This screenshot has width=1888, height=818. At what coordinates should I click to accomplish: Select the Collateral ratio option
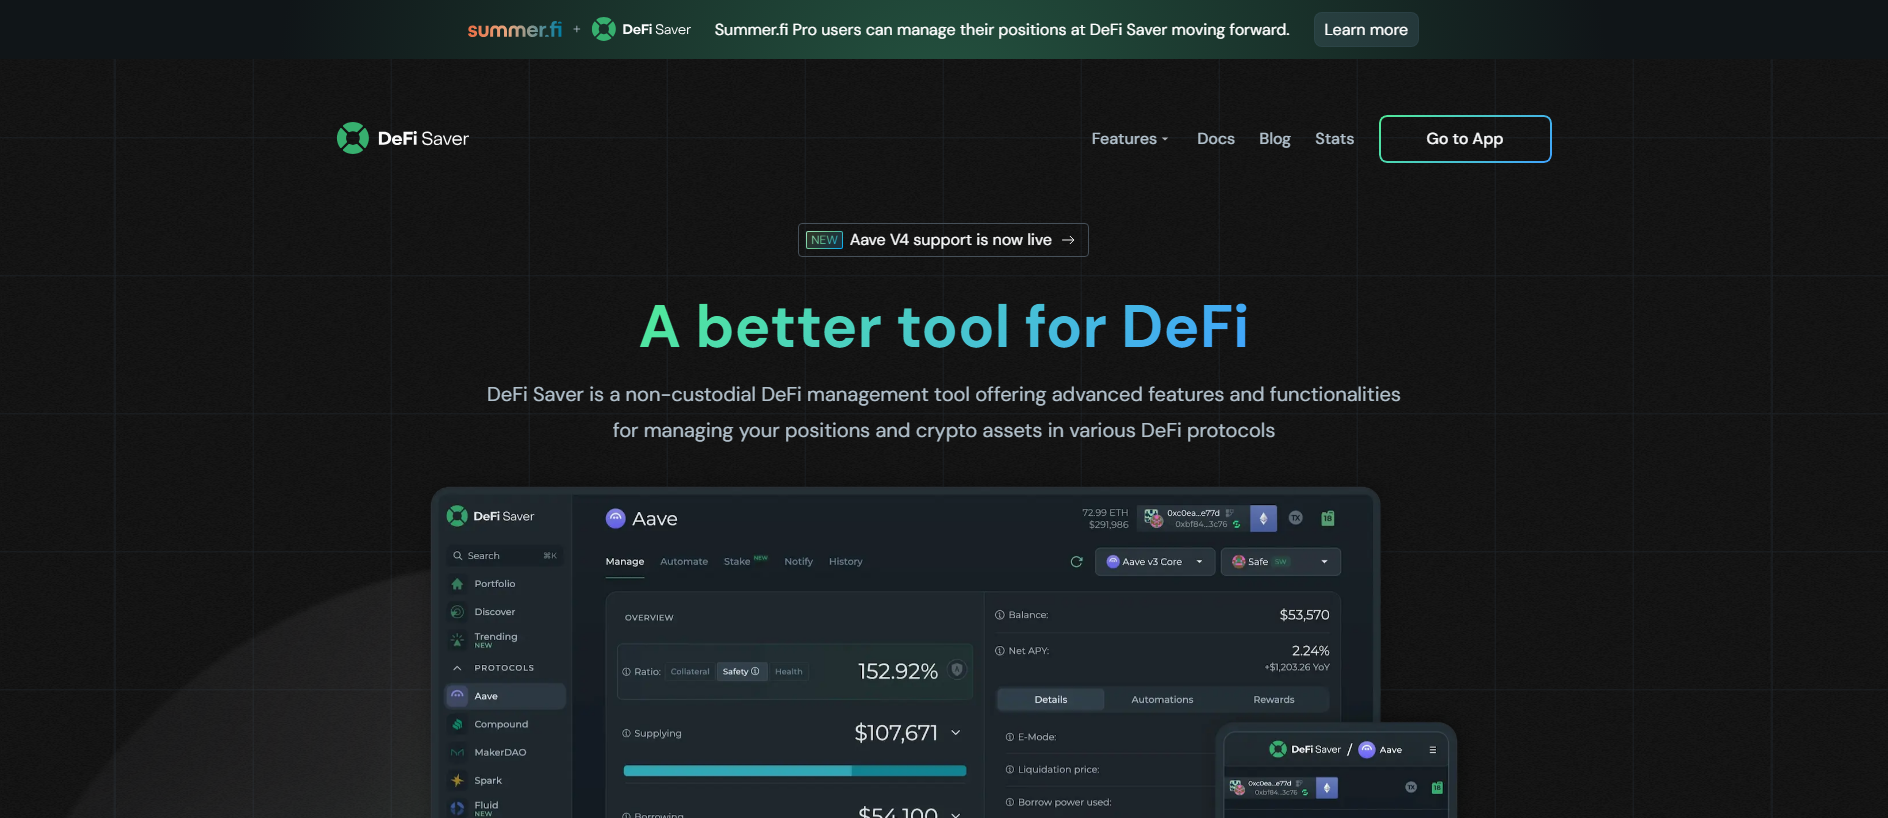[x=690, y=672]
